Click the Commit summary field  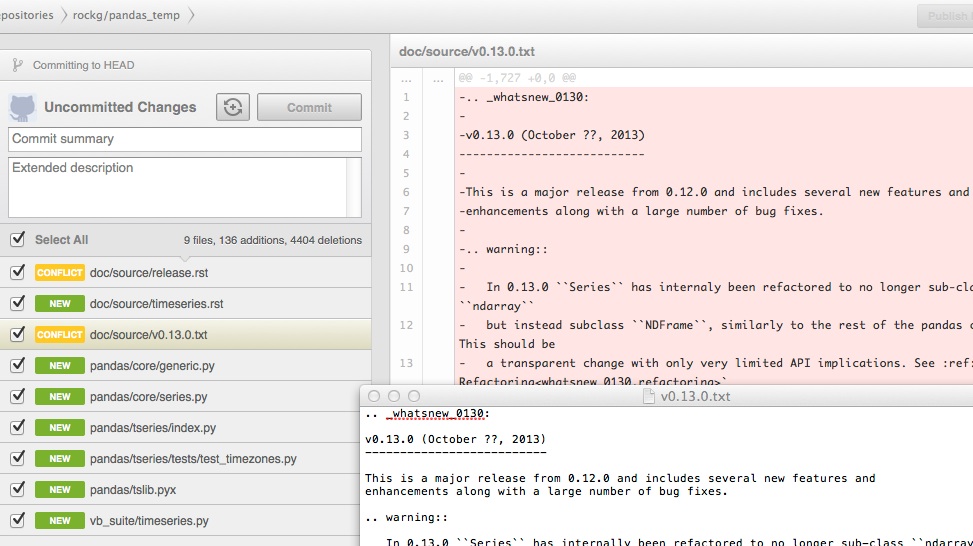coord(185,139)
